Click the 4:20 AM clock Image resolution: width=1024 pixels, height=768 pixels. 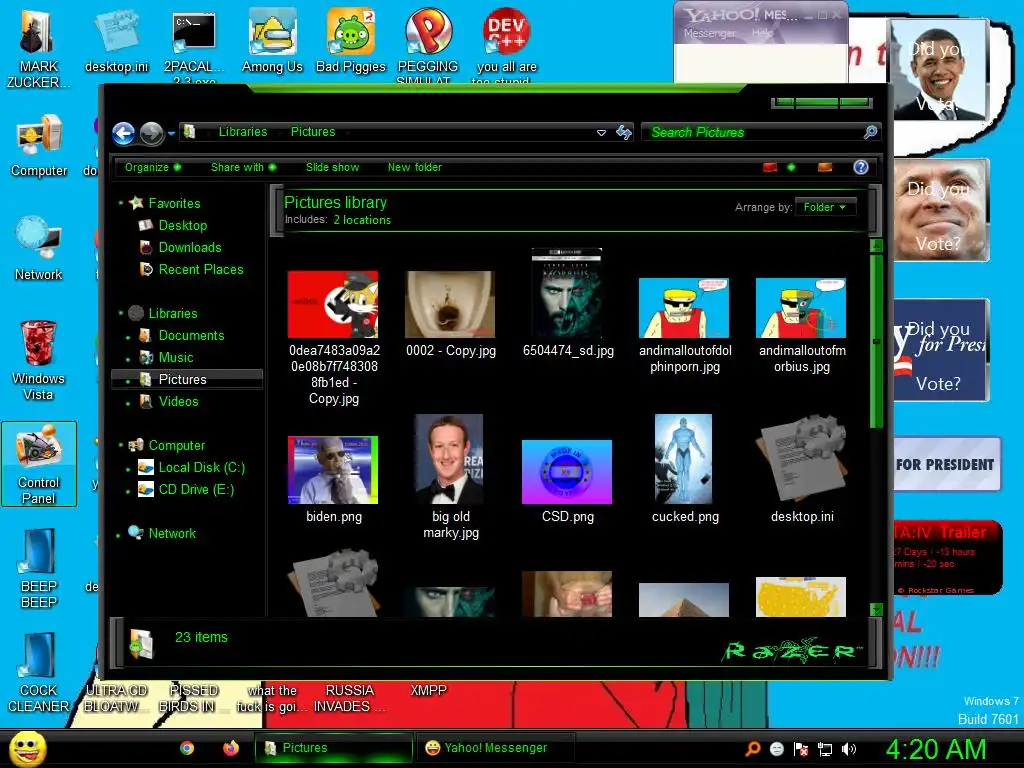pos(936,749)
